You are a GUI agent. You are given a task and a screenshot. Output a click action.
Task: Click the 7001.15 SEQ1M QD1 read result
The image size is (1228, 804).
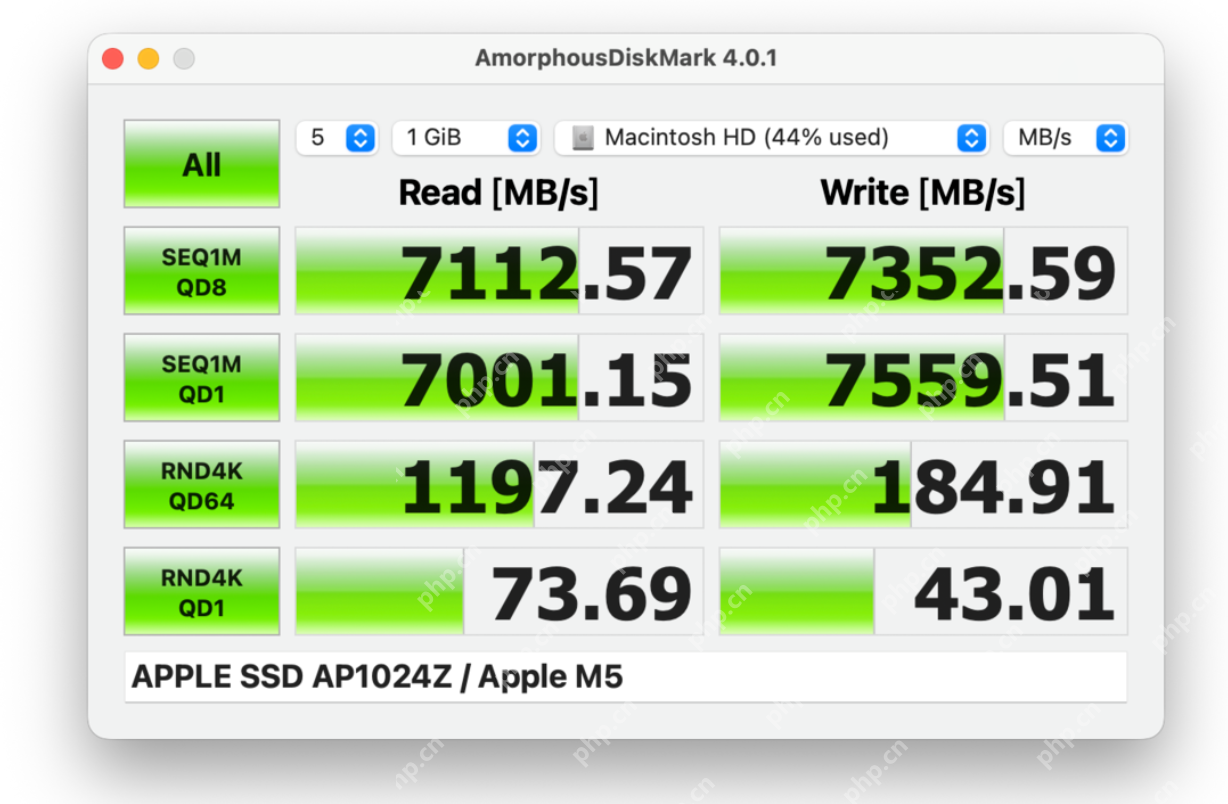click(x=499, y=378)
